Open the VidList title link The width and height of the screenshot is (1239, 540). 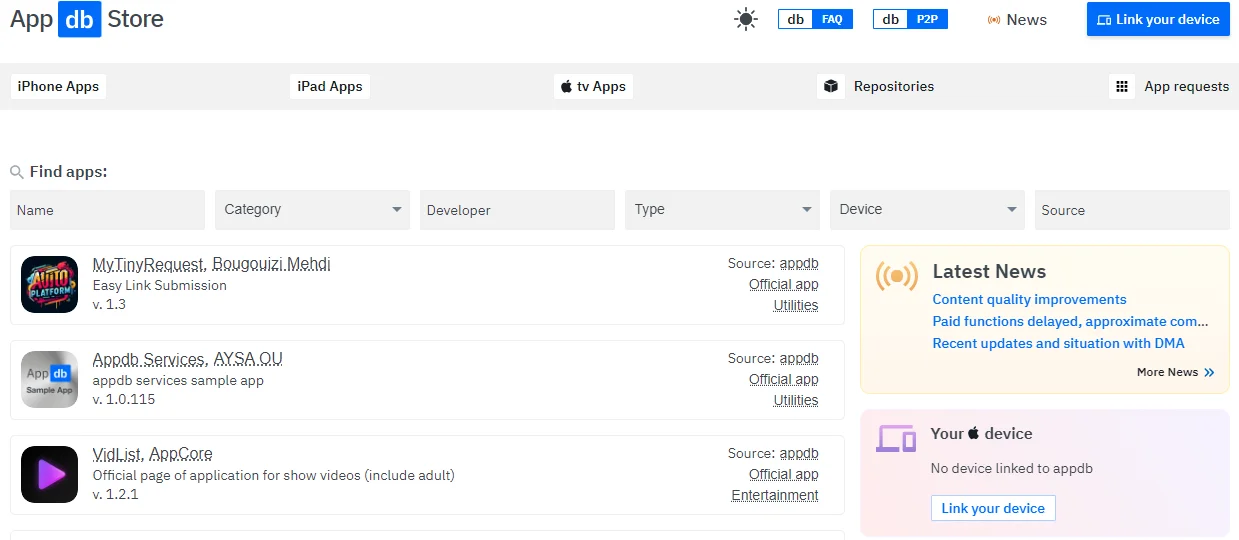tap(117, 454)
